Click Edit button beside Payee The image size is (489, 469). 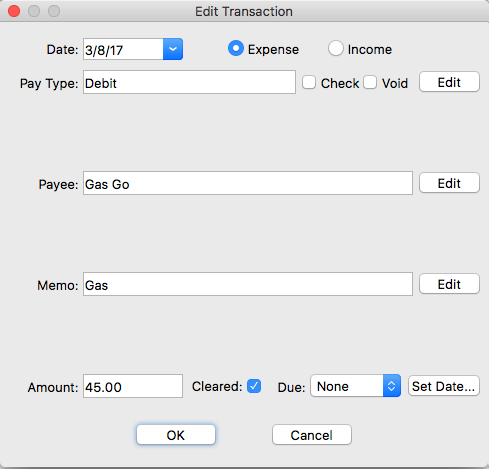[449, 183]
